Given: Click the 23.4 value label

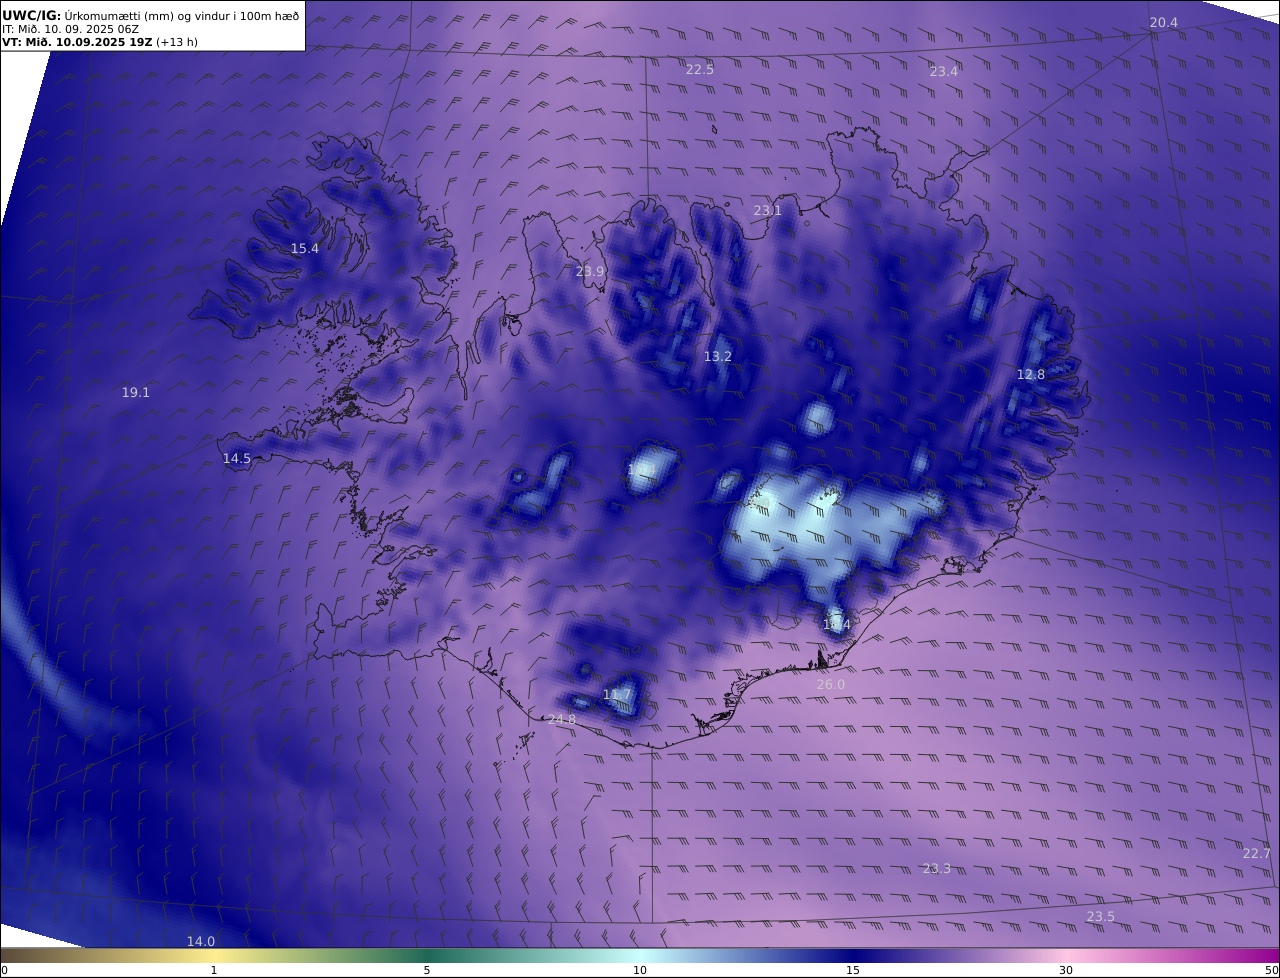Looking at the screenshot, I should point(944,71).
